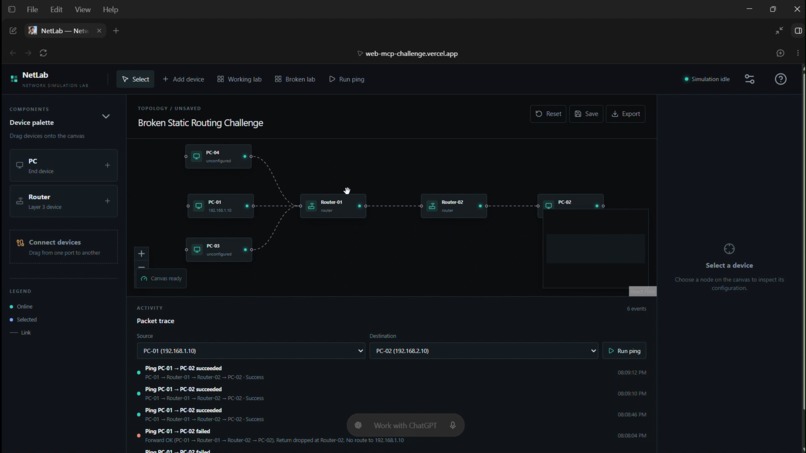Click the PC-04 monitor icon

pos(196,156)
